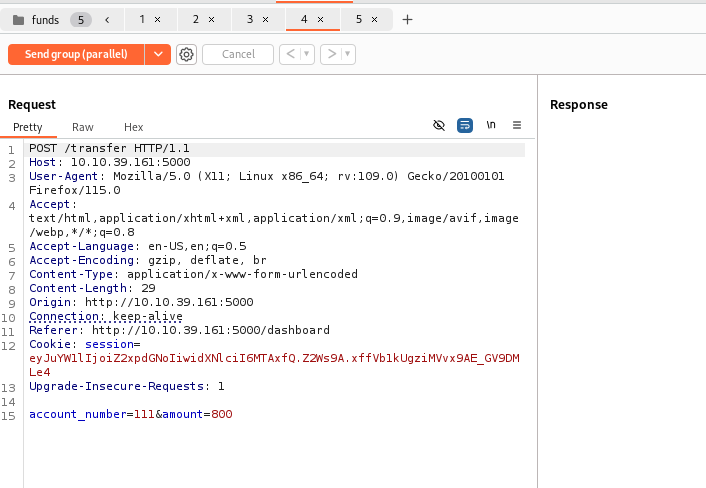Collapse the funds group with left chevron
The image size is (706, 488).
106,19
